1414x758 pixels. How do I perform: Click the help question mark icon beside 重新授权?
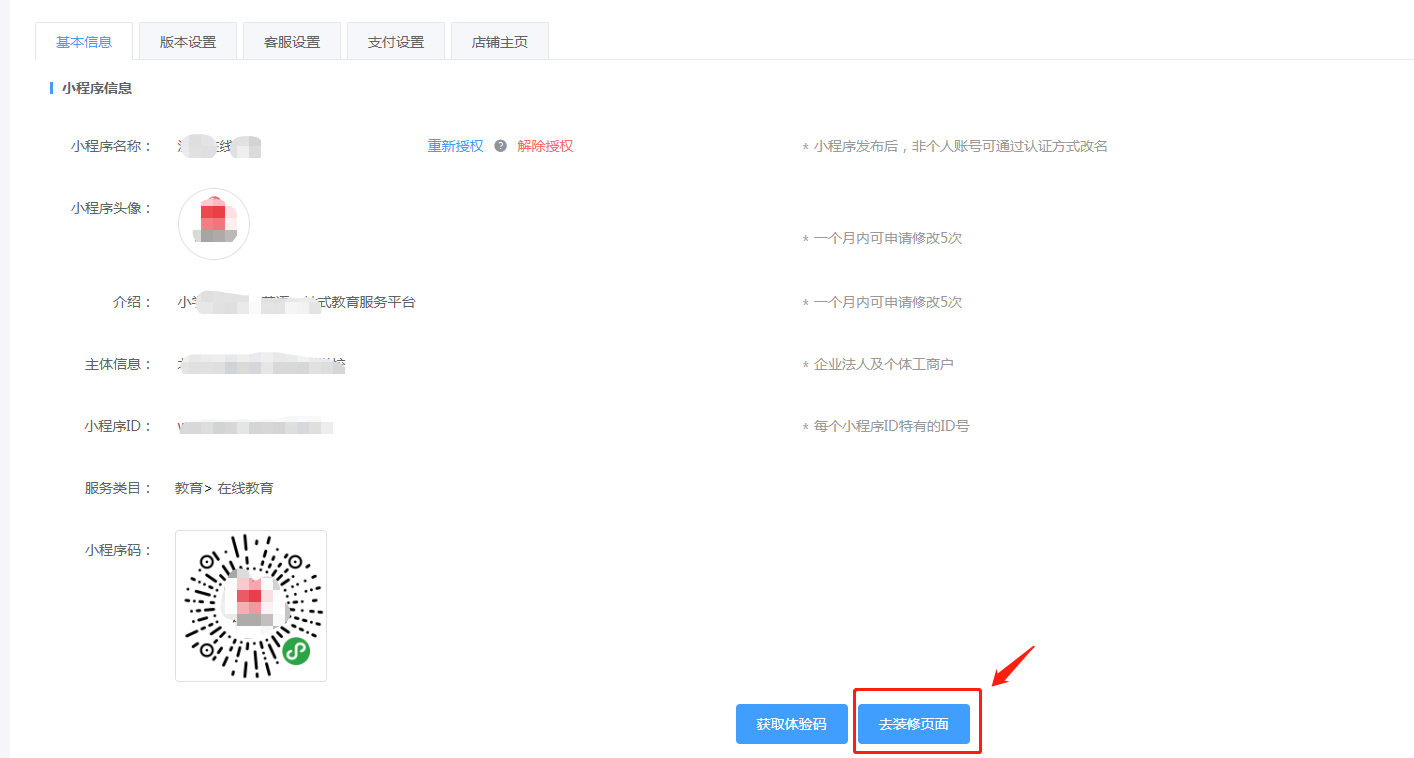coord(500,146)
